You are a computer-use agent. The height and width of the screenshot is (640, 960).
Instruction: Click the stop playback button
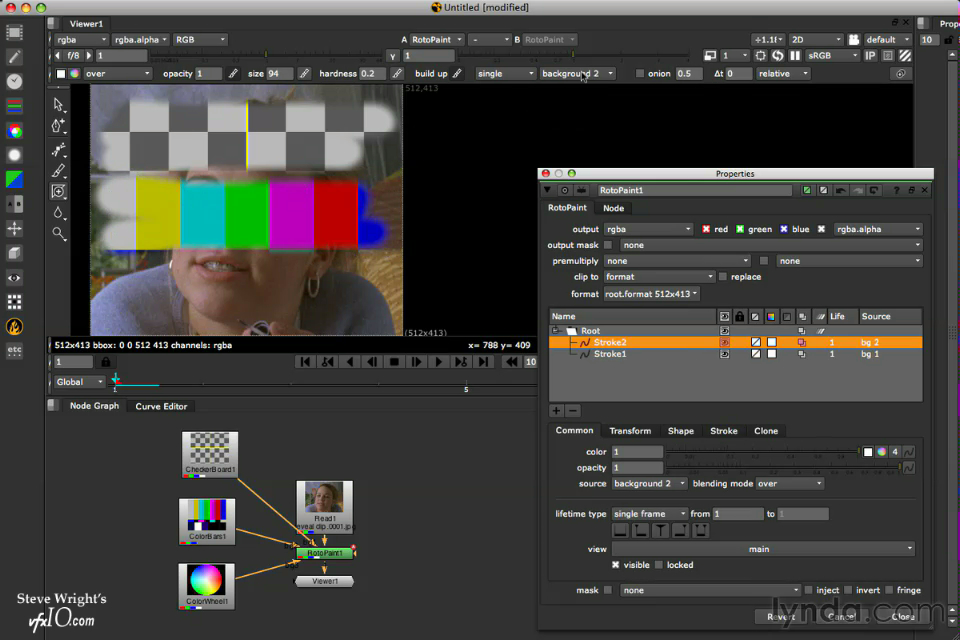tap(394, 362)
